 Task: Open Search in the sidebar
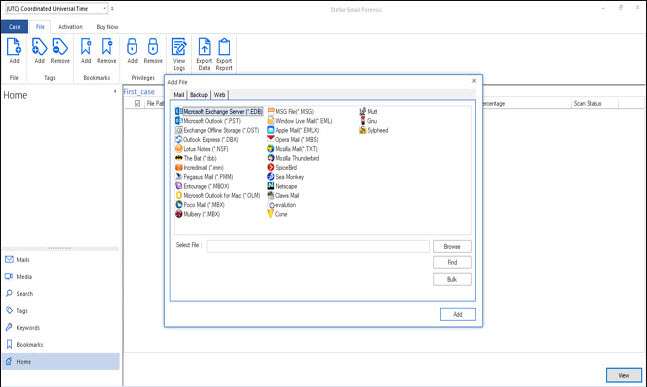[x=61, y=293]
